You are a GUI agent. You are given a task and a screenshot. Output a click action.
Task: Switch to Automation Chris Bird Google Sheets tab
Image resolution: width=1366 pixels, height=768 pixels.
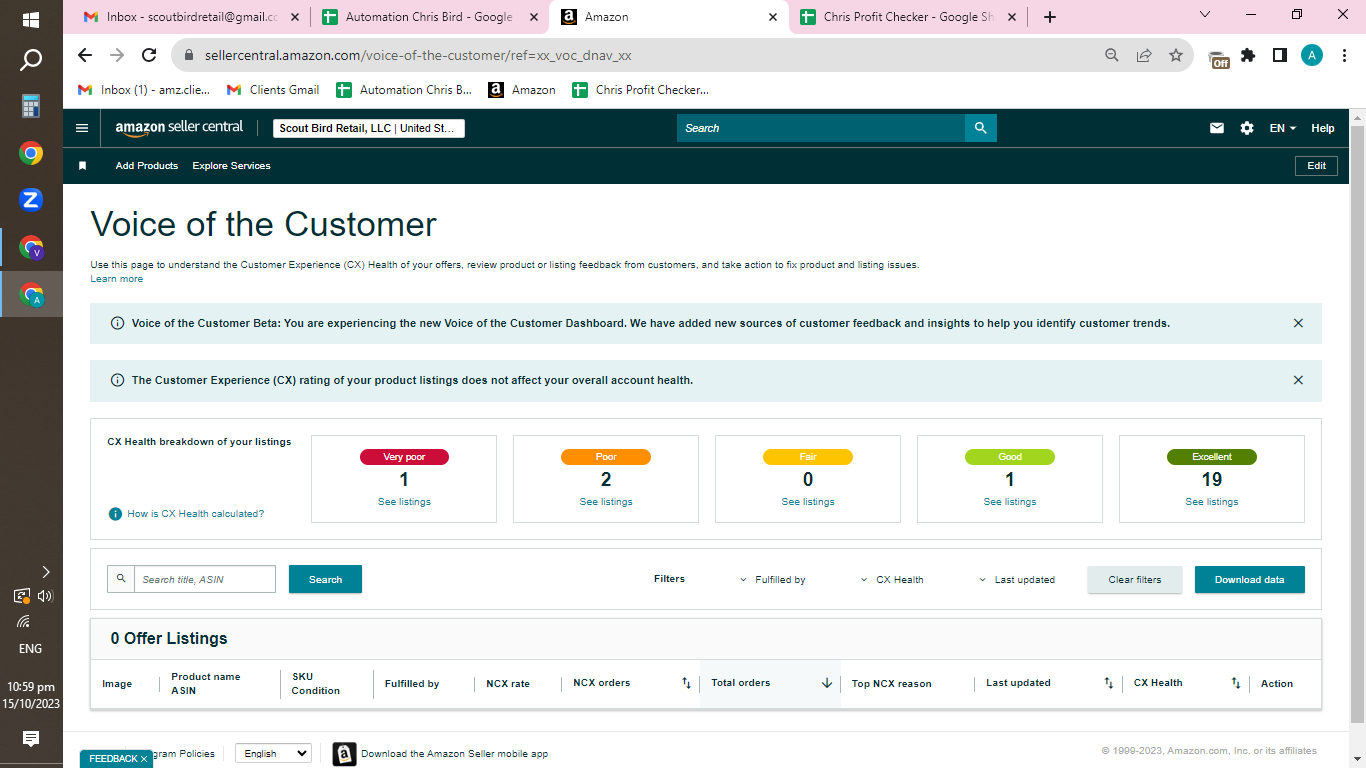click(x=430, y=17)
